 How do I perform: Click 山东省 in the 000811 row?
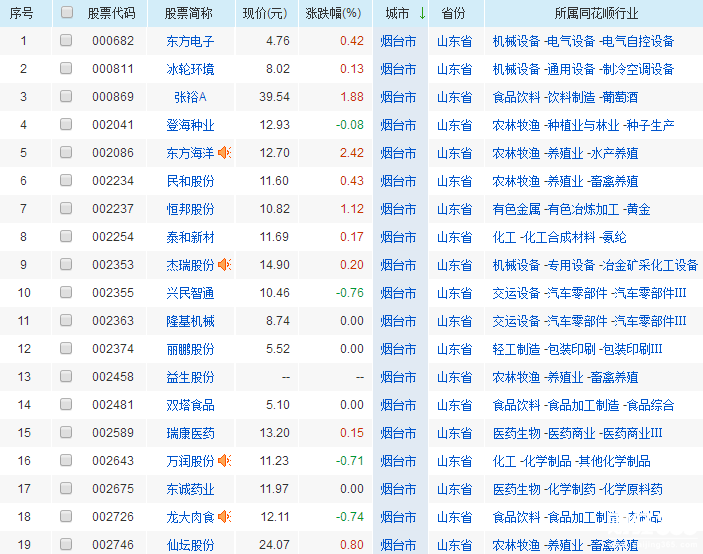(x=455, y=69)
